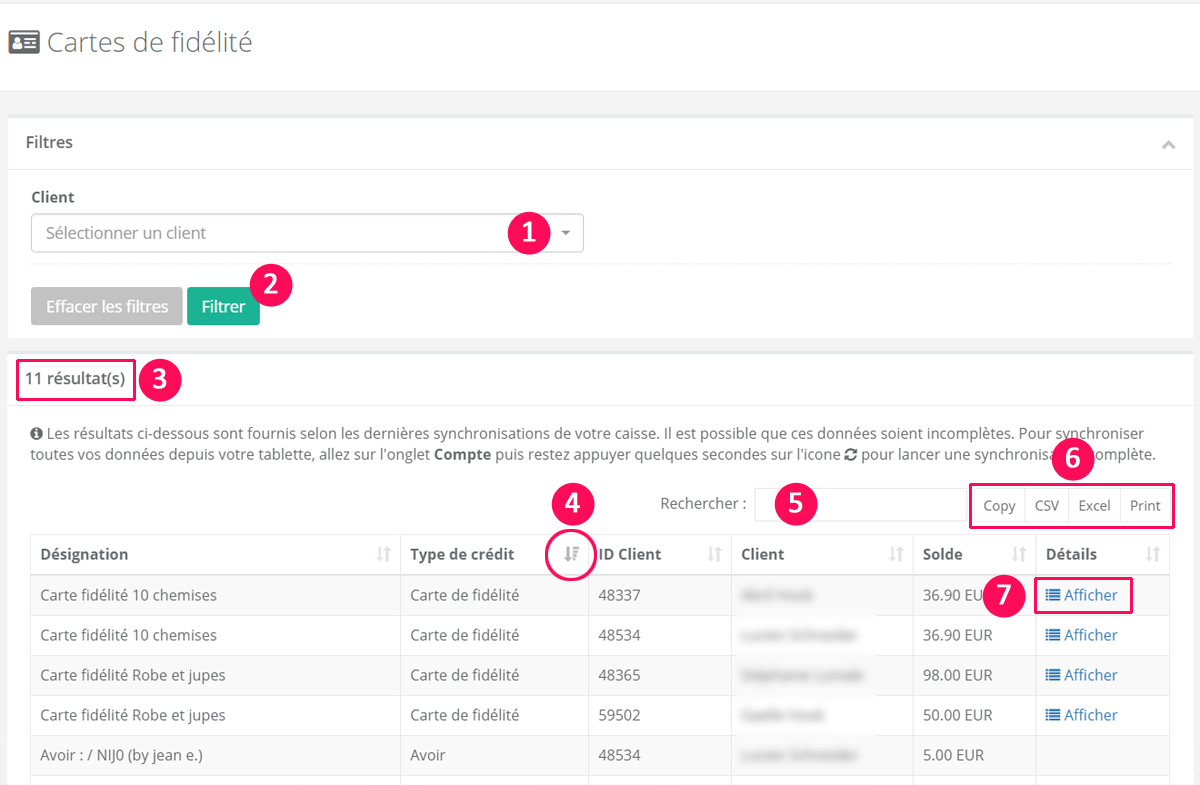Sort by Désignation column sort icon
The image size is (1200, 785).
(x=383, y=554)
